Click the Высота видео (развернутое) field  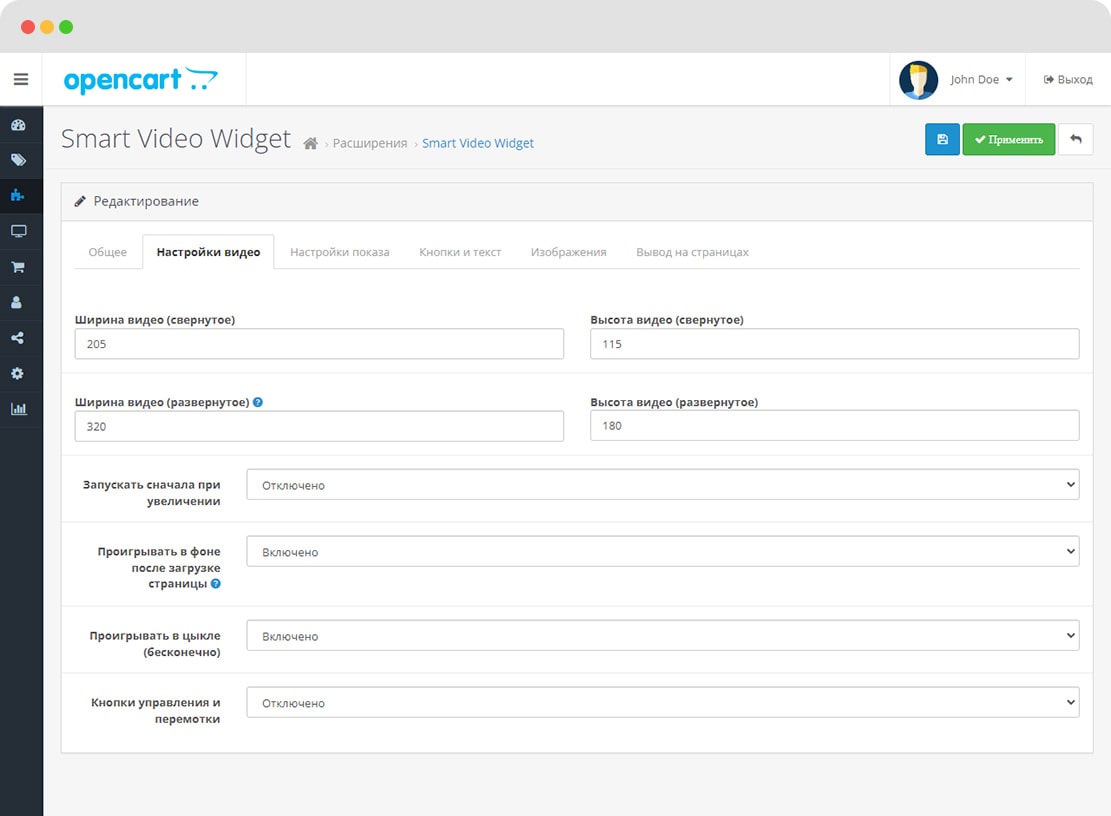click(835, 426)
